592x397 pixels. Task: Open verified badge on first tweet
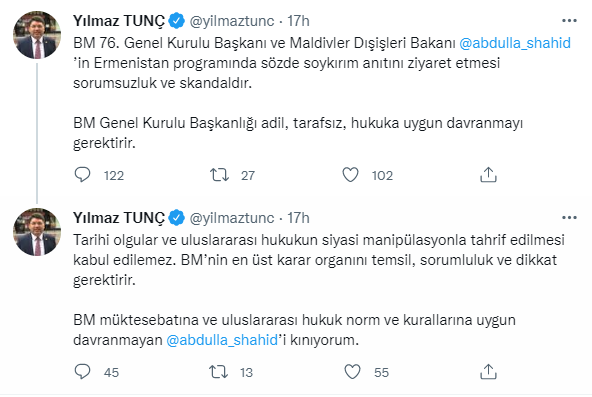coord(176,21)
